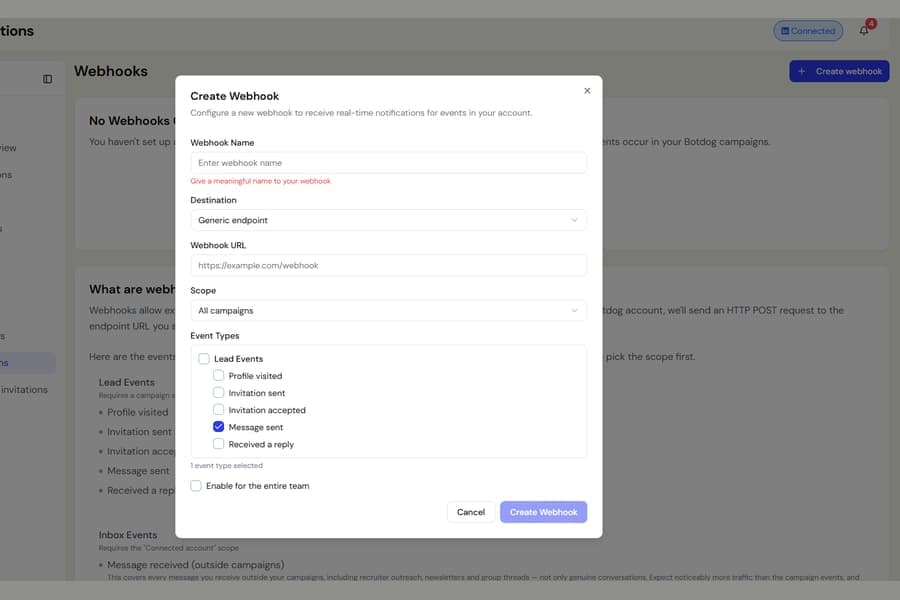Enable for the entire team checkbox
The height and width of the screenshot is (600, 900).
click(196, 486)
